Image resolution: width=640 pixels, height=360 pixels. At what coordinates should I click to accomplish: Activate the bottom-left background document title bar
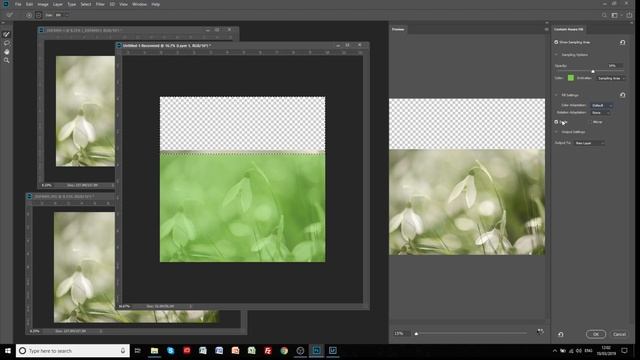[x=70, y=196]
